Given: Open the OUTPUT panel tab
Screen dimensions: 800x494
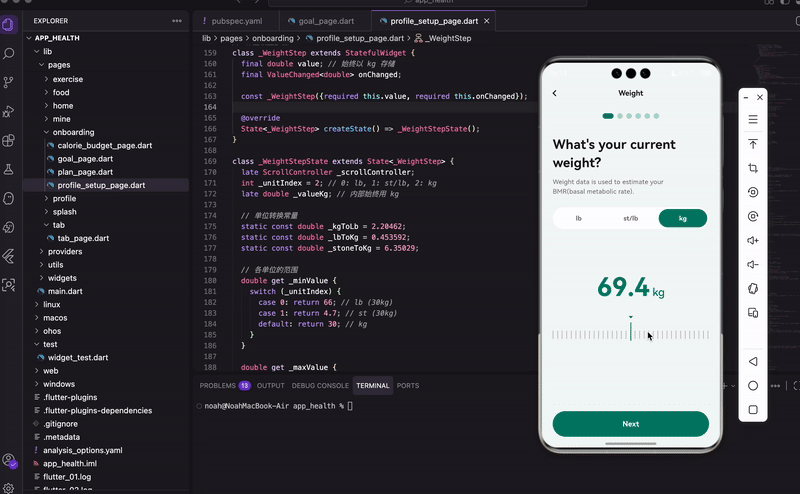Looking at the screenshot, I should [x=270, y=386].
